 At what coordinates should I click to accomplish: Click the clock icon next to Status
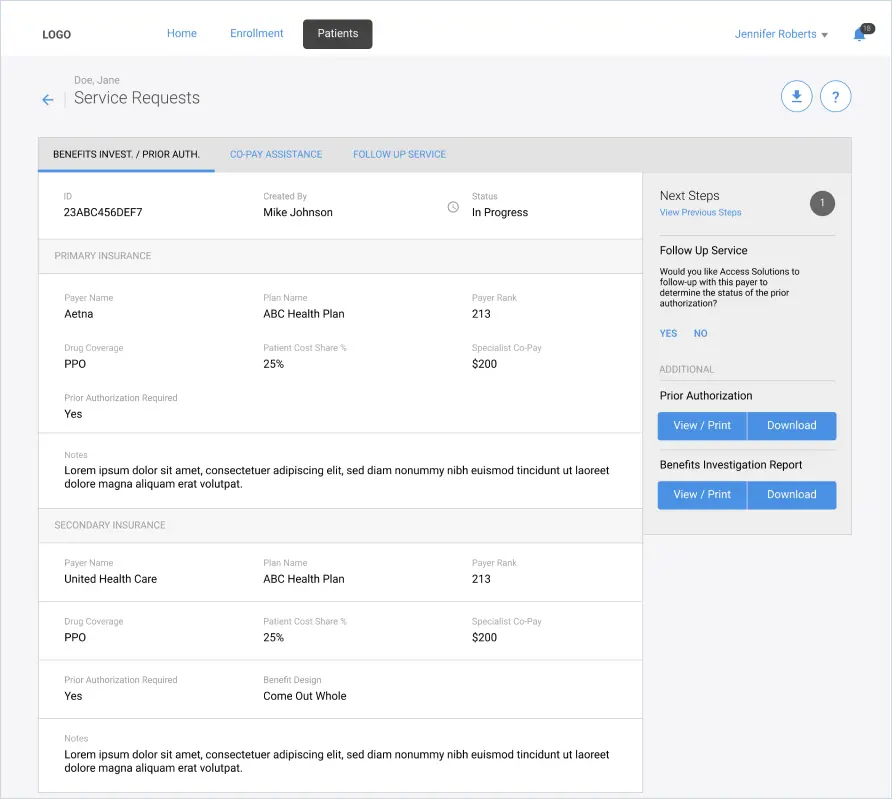point(453,207)
